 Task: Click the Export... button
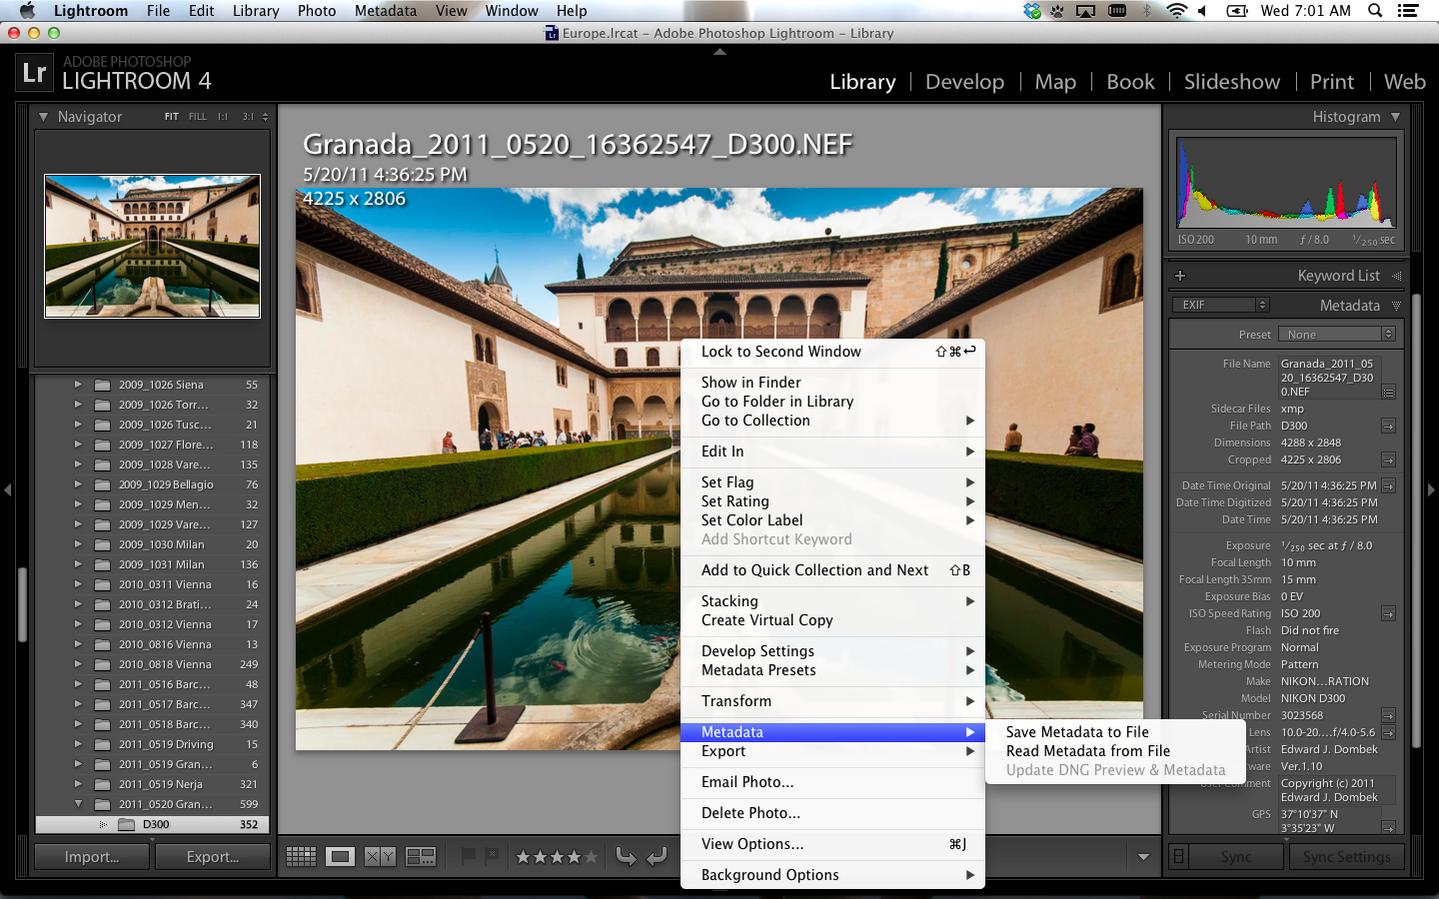212,857
